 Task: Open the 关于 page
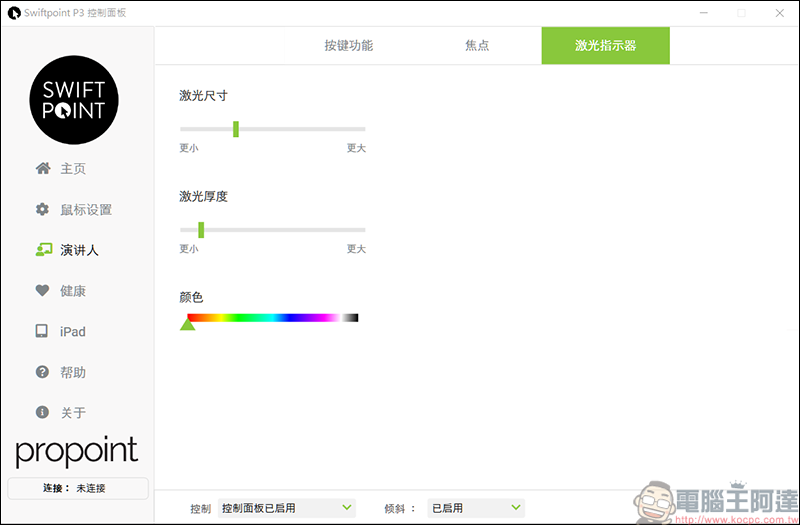coord(73,413)
